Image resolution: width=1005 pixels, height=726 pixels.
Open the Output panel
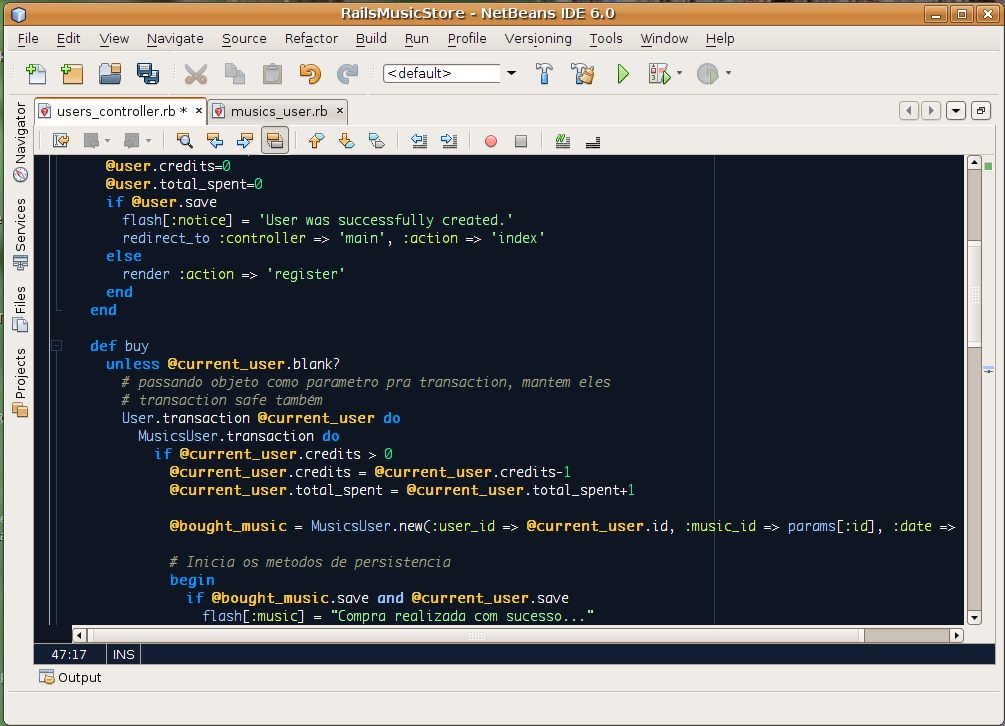tap(71, 677)
